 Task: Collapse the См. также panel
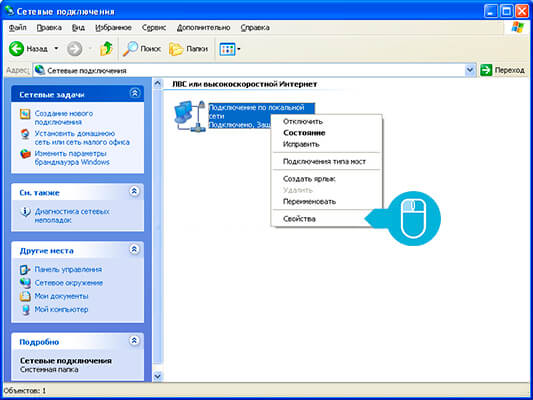(x=134, y=191)
